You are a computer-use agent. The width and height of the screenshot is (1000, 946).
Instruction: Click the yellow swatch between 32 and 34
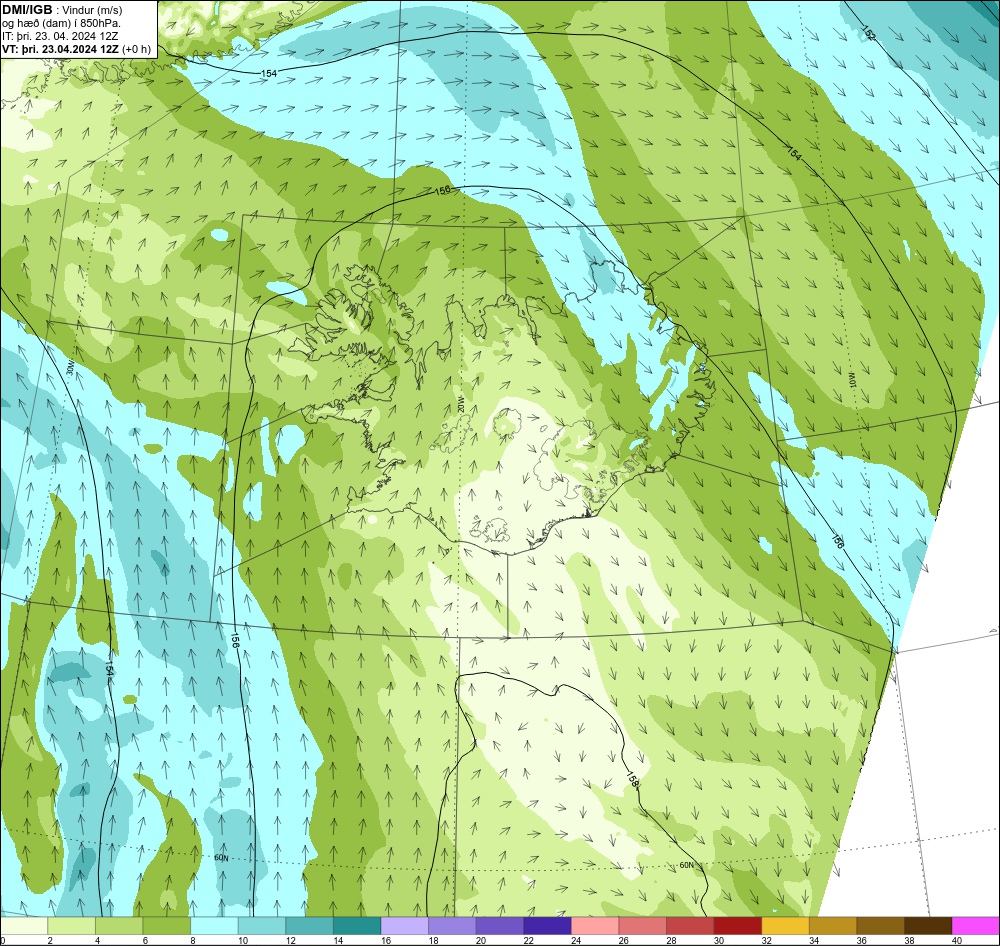click(785, 926)
